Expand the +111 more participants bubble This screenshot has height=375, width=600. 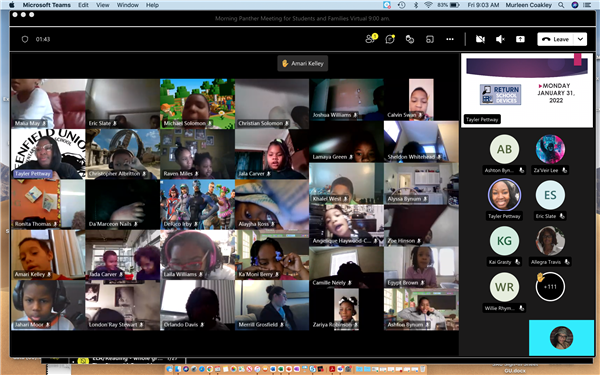(550, 287)
